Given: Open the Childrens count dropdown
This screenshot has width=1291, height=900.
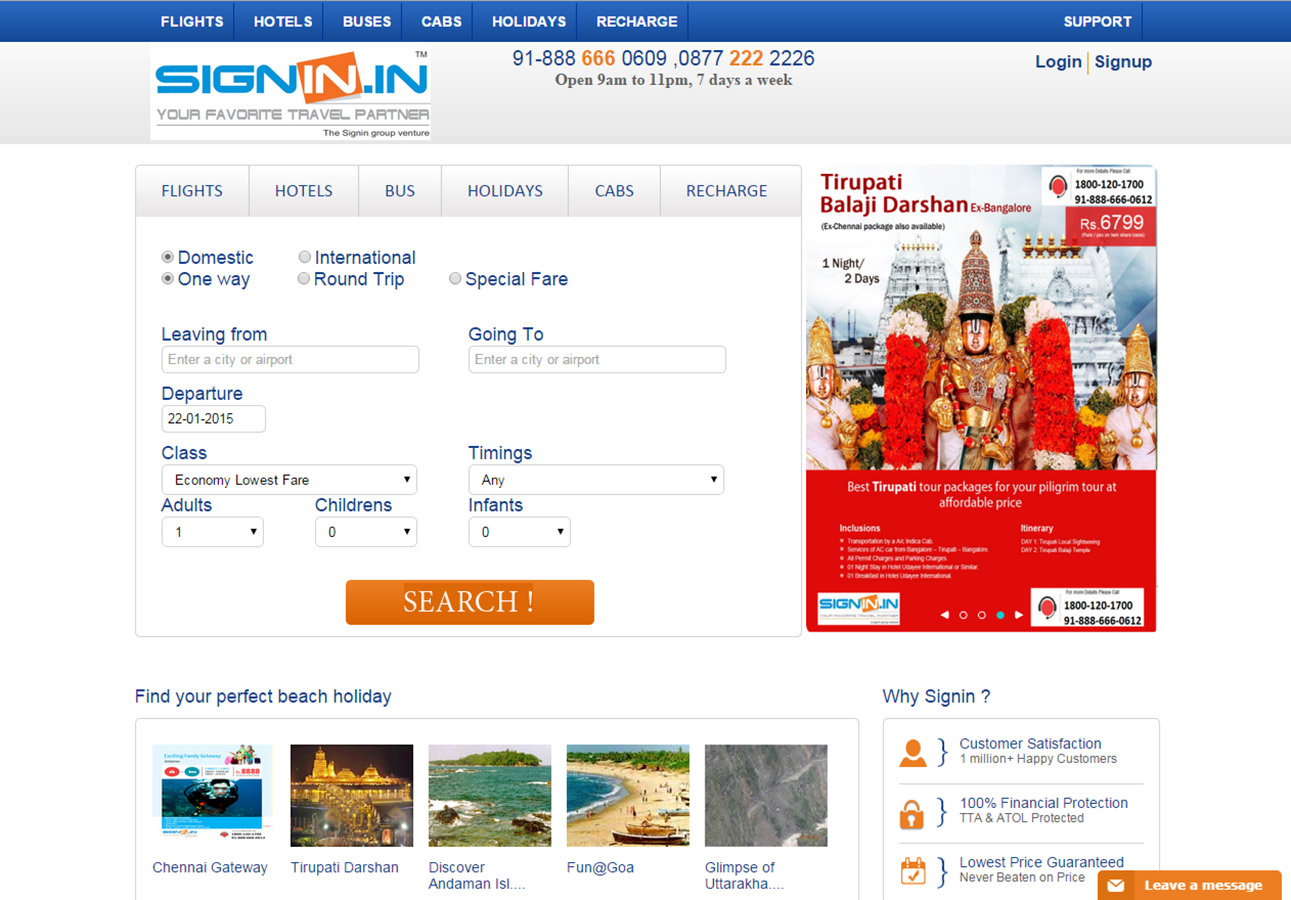Looking at the screenshot, I should coord(366,532).
